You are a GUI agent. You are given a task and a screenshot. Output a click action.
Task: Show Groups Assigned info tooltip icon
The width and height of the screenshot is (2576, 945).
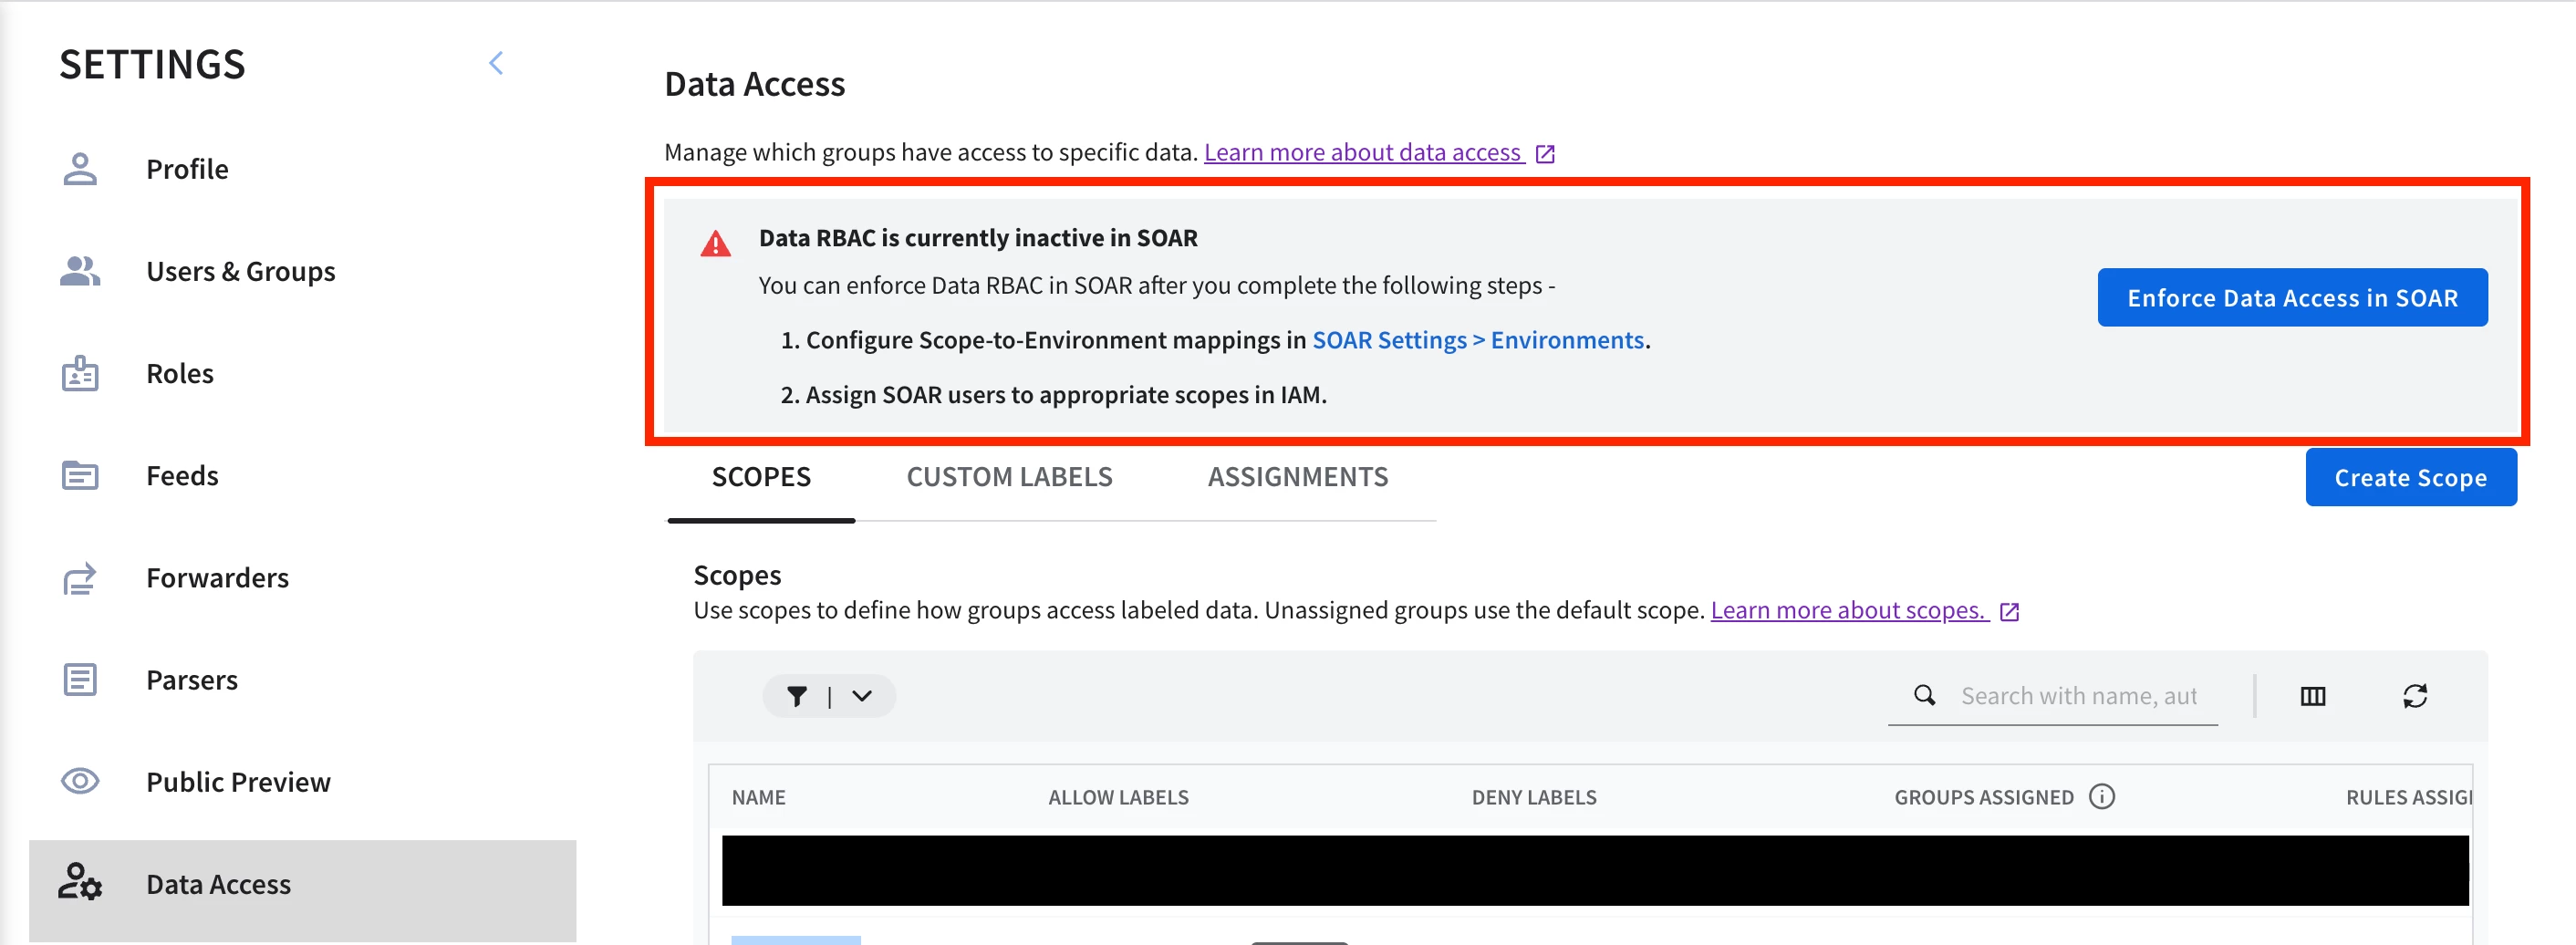(x=2102, y=797)
